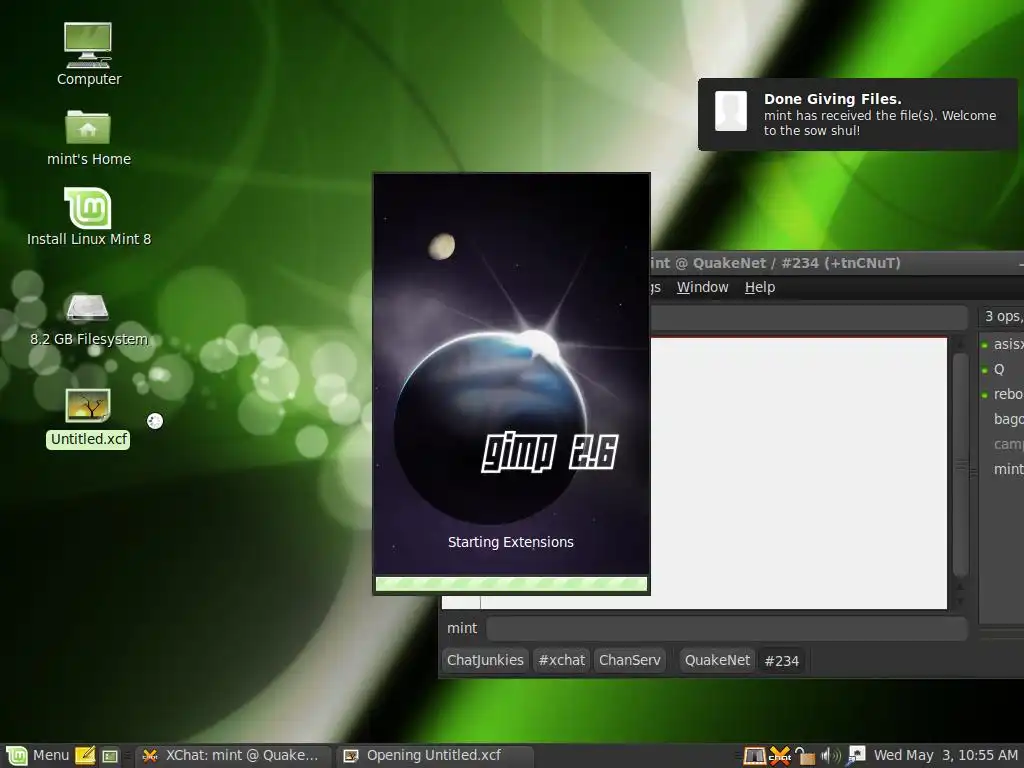Select user asis... in XChat user list
The width and height of the screenshot is (1024, 768).
1001,344
